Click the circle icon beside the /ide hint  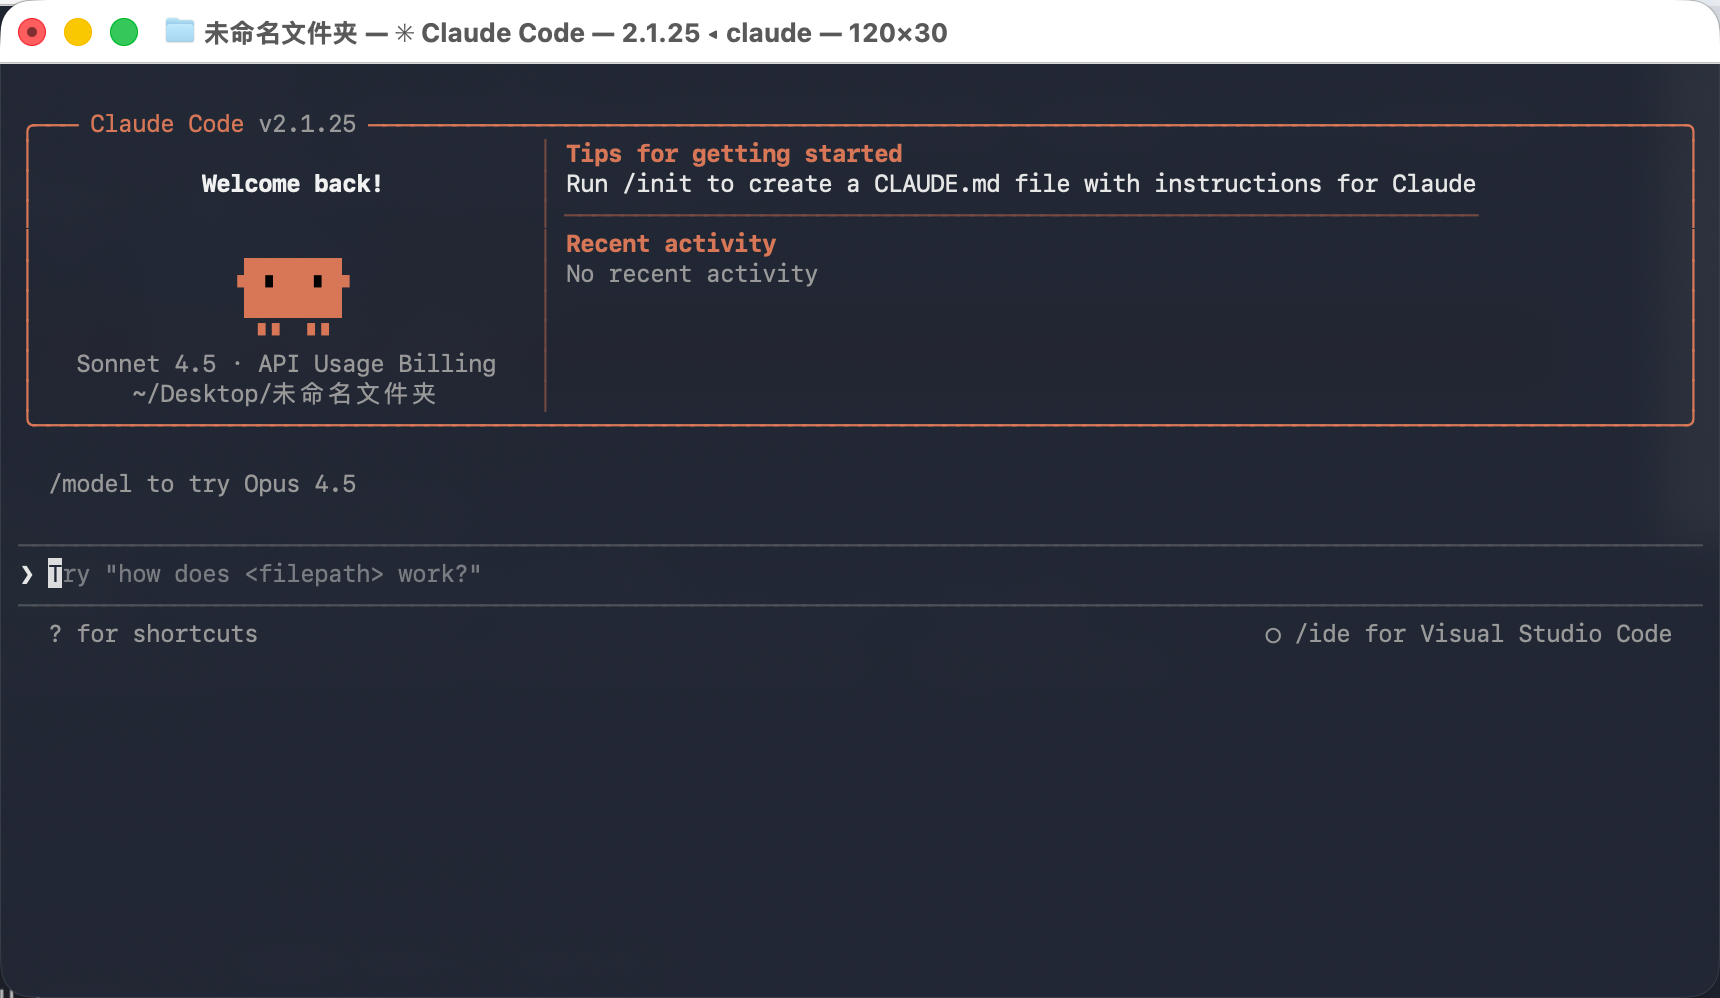coord(1273,635)
